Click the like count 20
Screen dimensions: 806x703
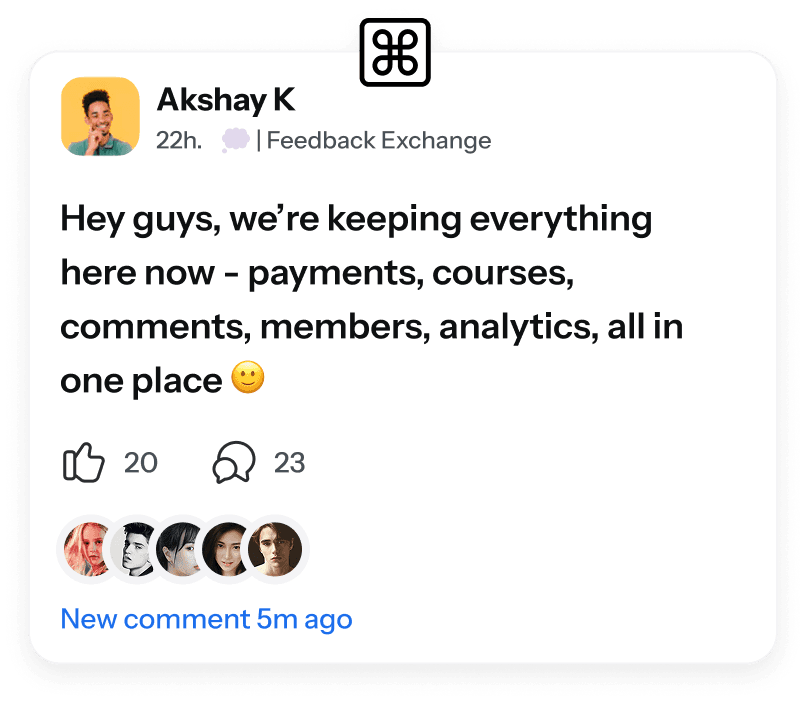tap(141, 462)
